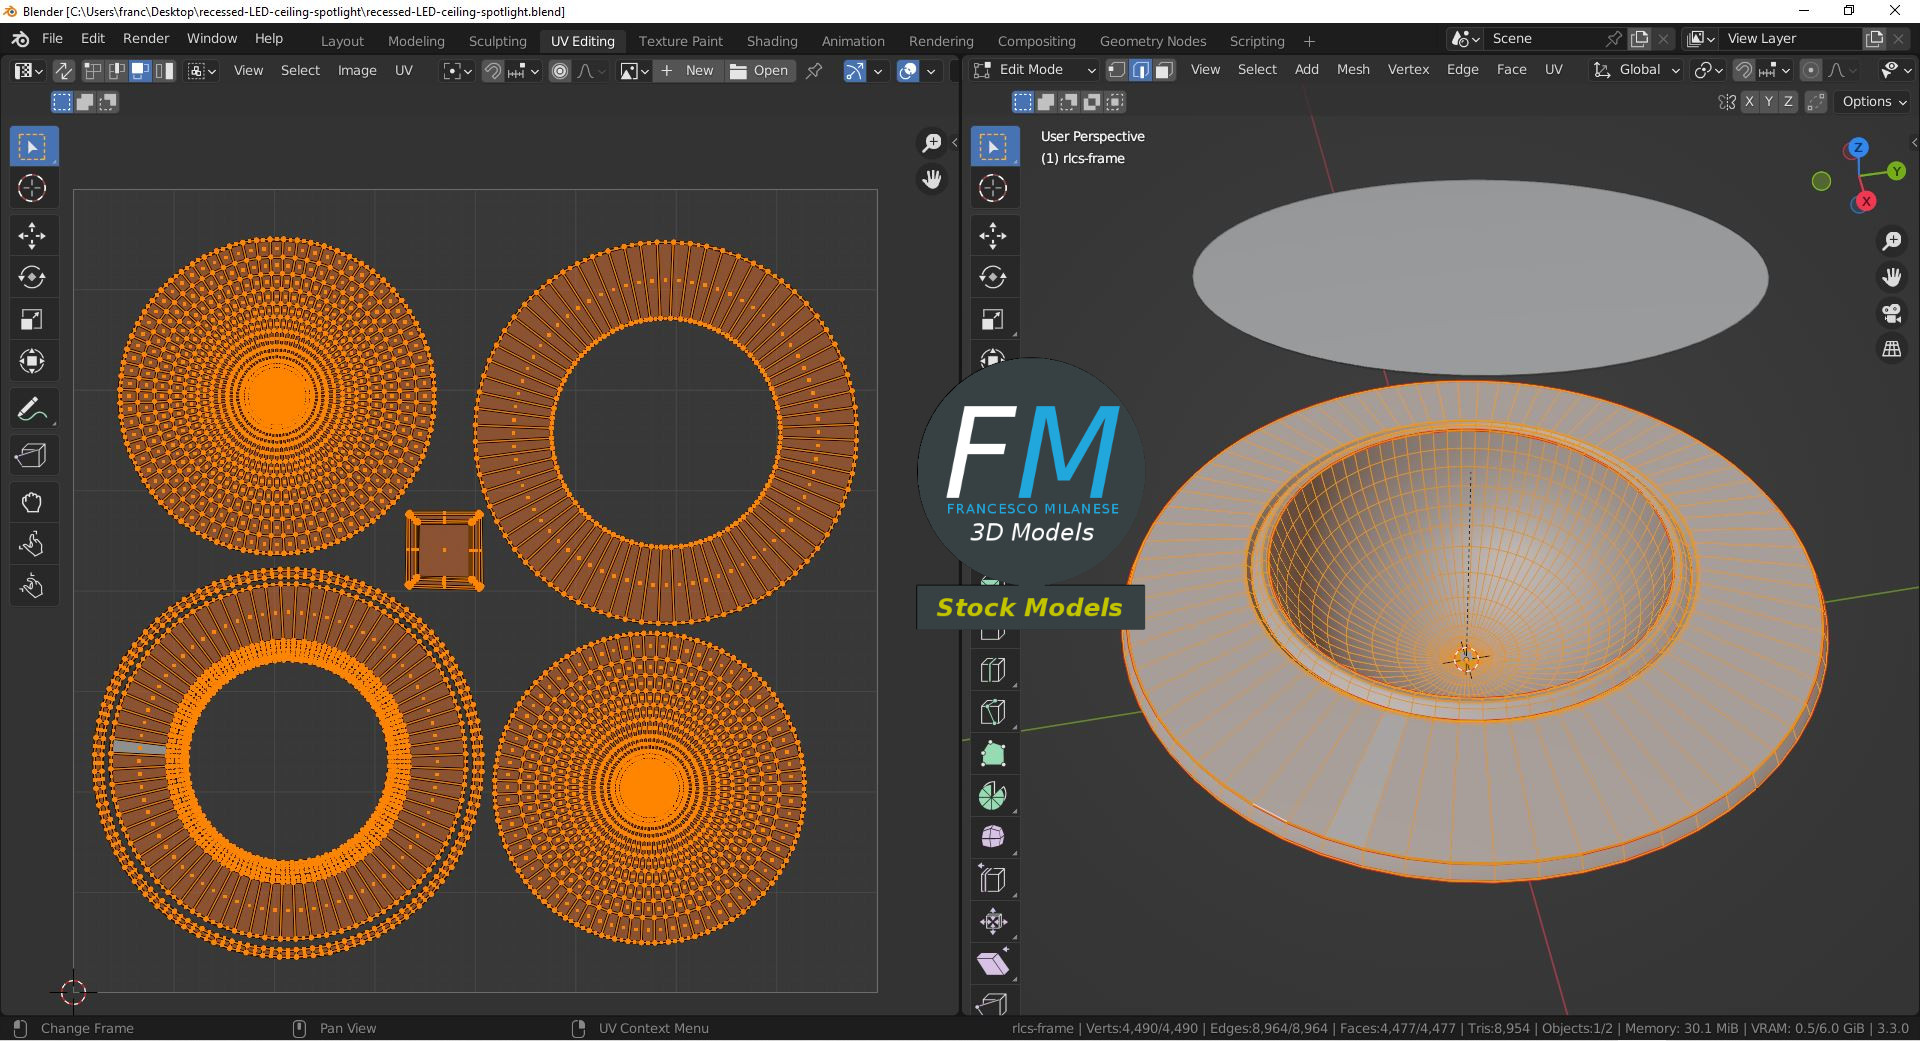Open the Edit Mode dropdown
The image size is (1920, 1041).
tap(1035, 70)
